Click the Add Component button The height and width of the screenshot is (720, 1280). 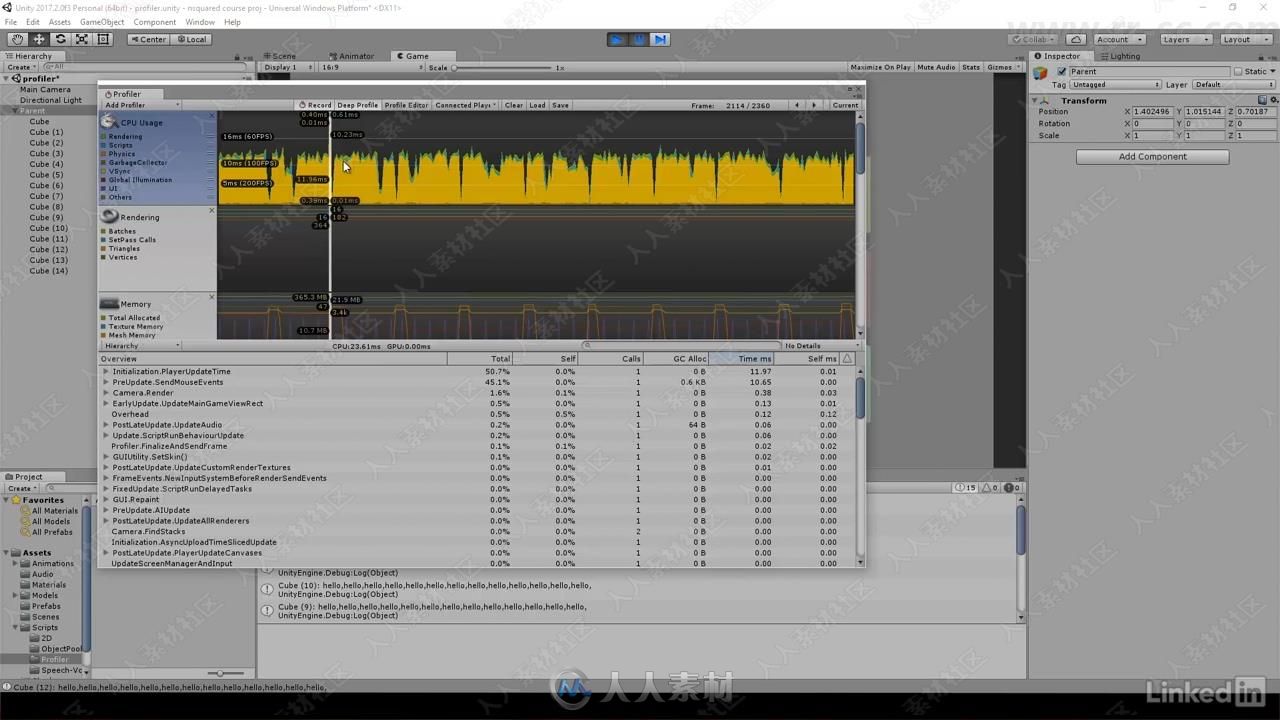click(1152, 157)
